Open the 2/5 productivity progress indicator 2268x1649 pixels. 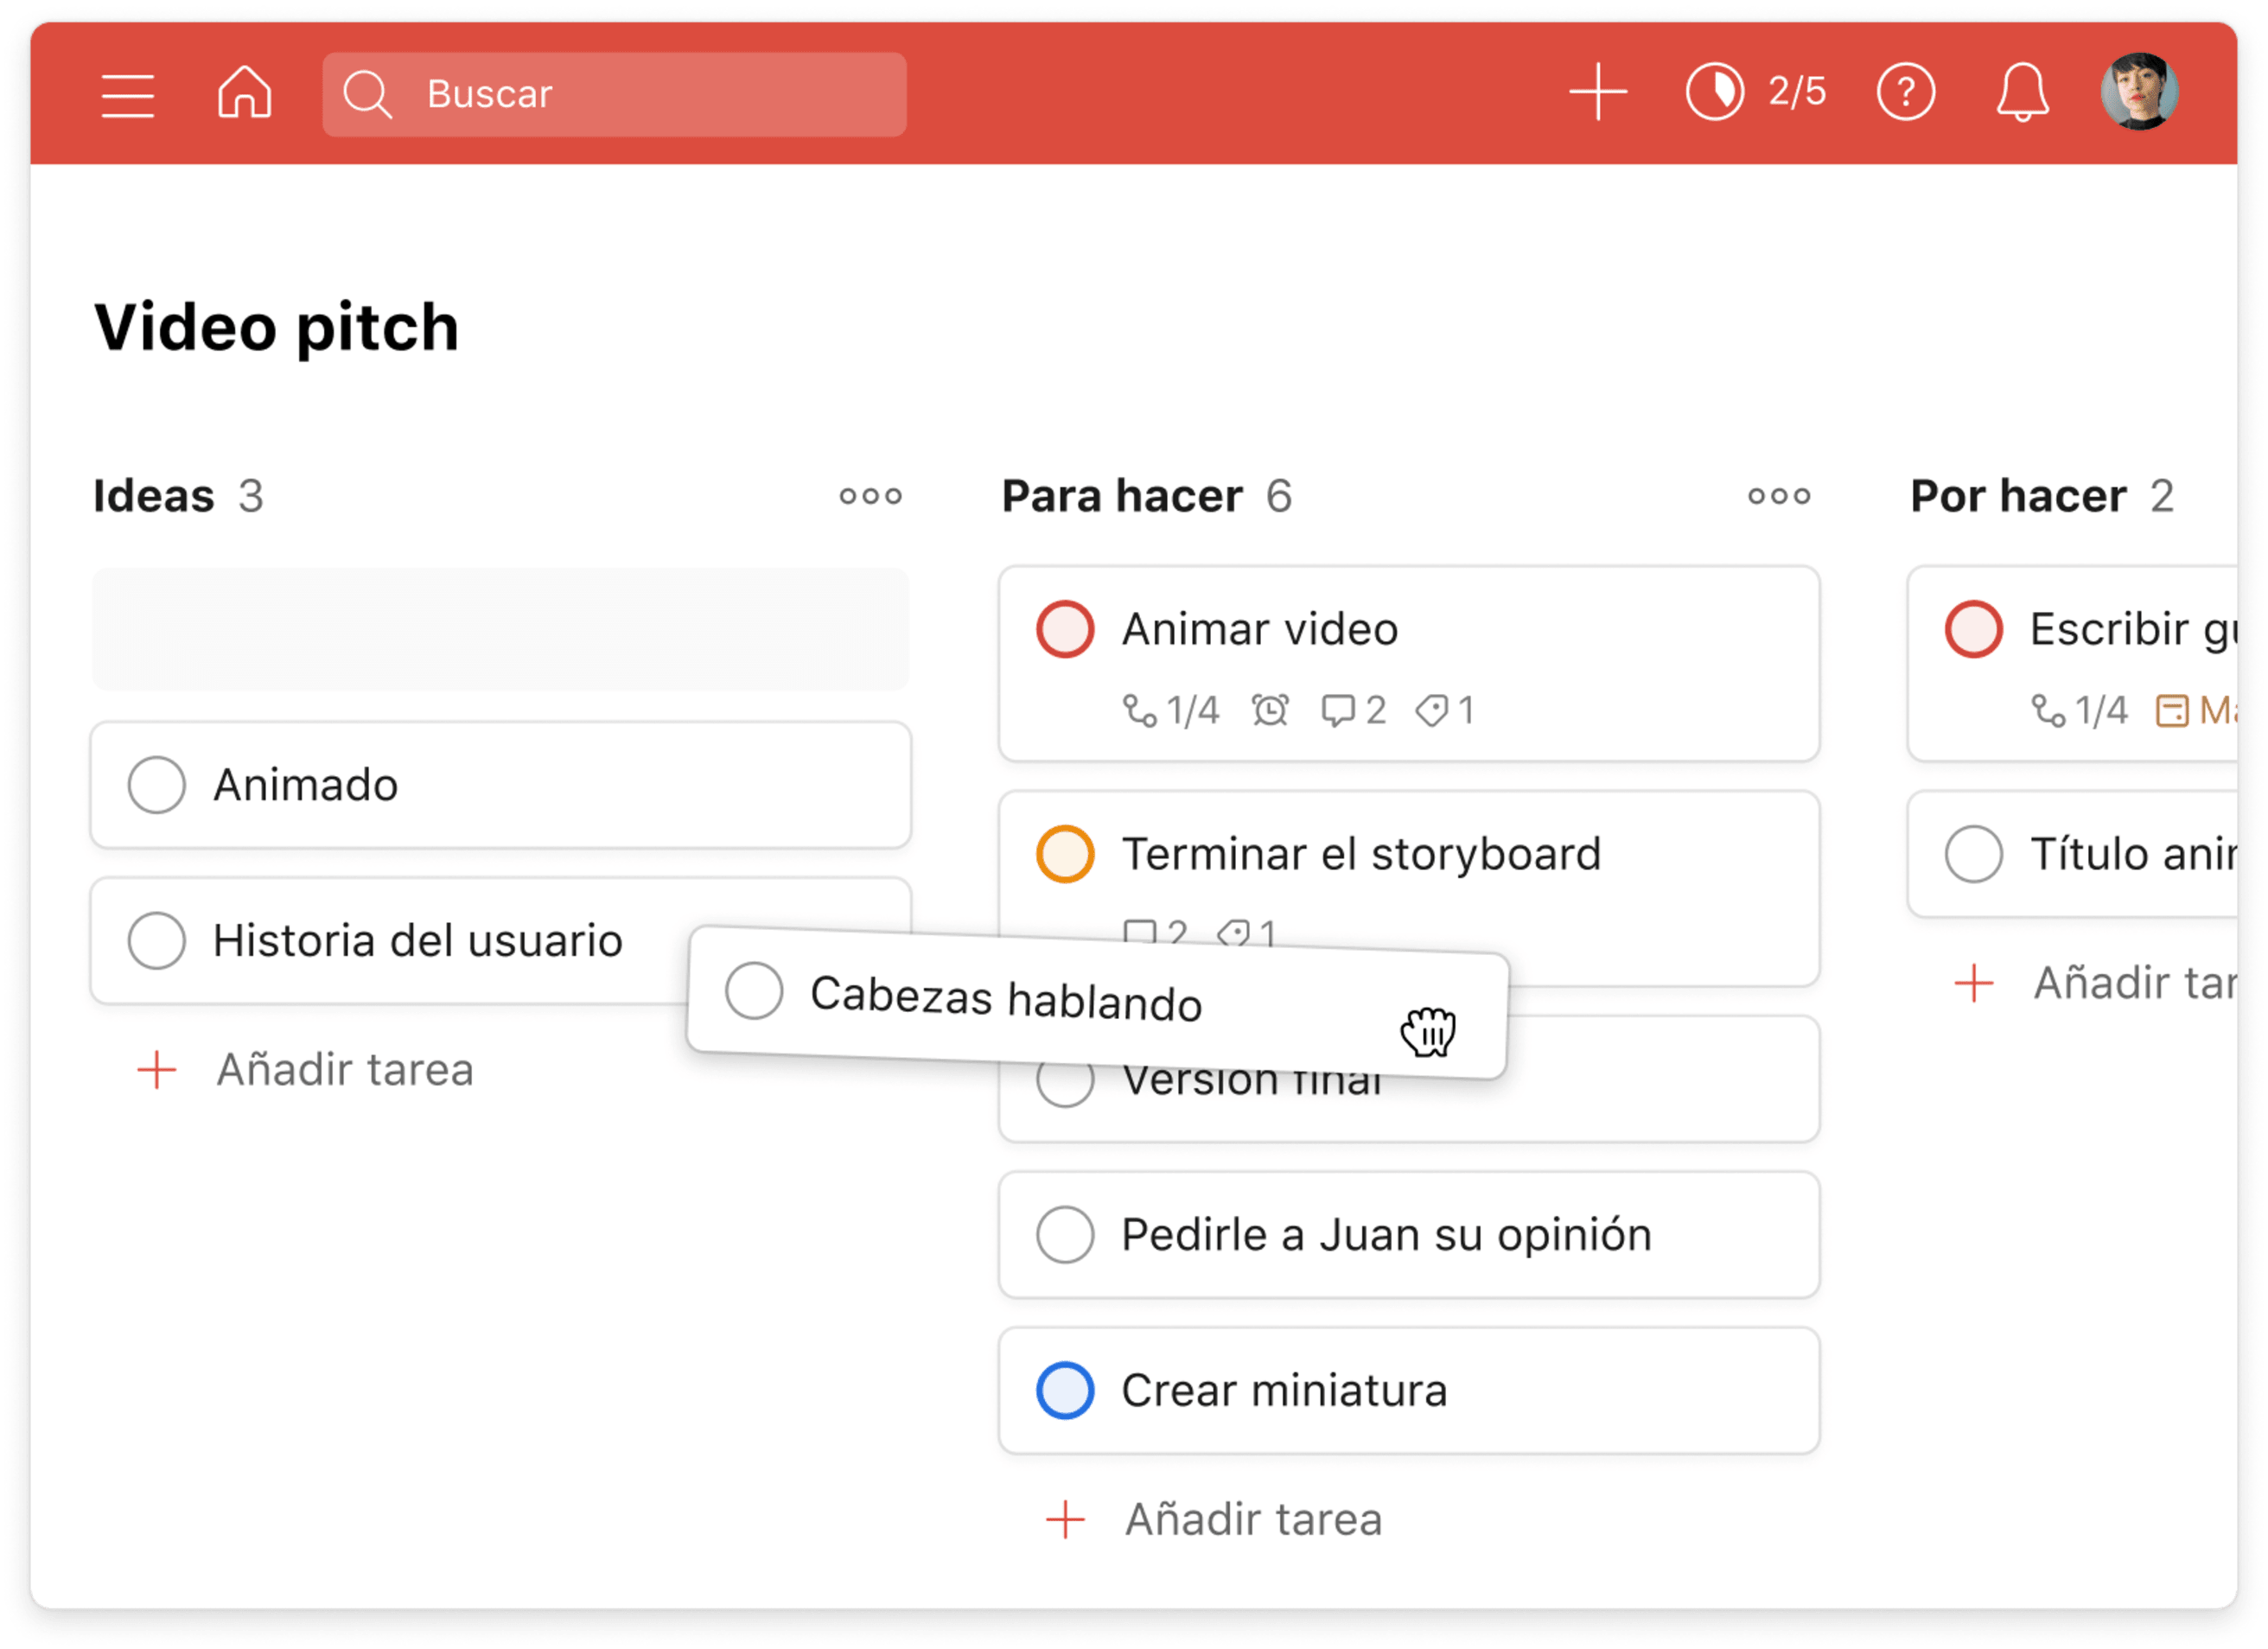pyautogui.click(x=1756, y=92)
